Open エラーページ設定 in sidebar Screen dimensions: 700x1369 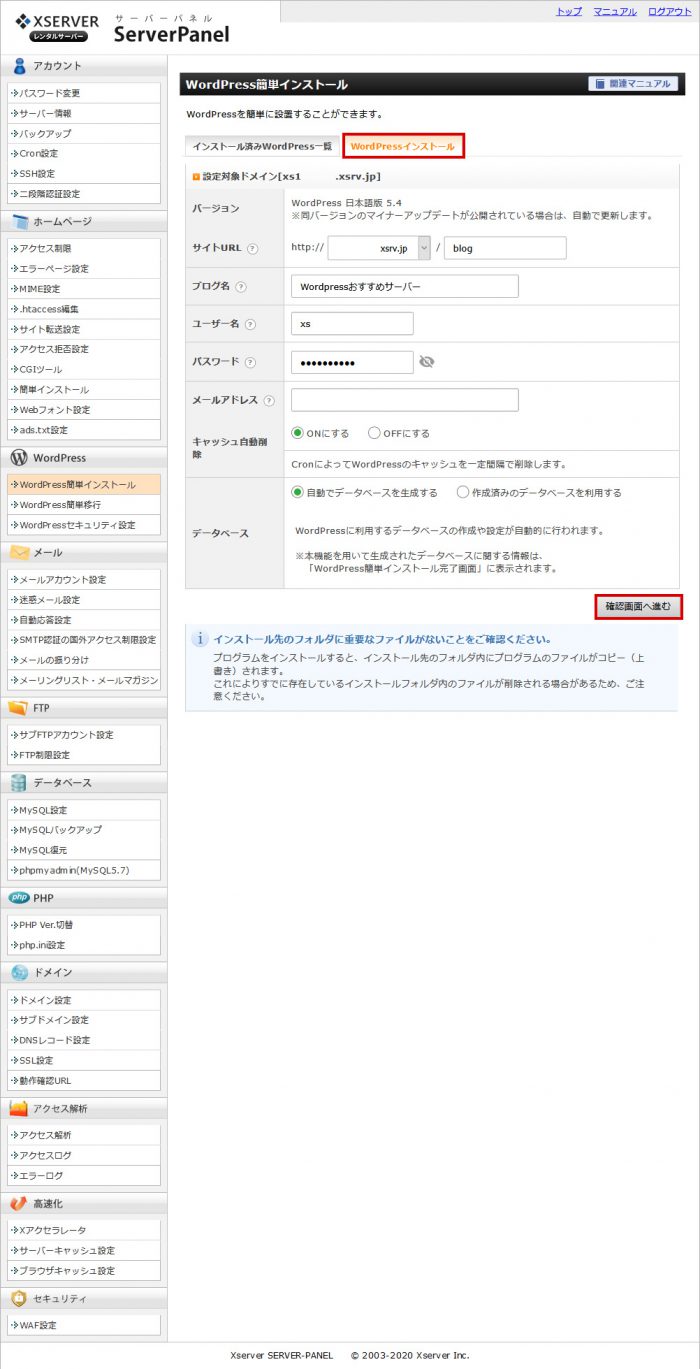click(x=84, y=268)
